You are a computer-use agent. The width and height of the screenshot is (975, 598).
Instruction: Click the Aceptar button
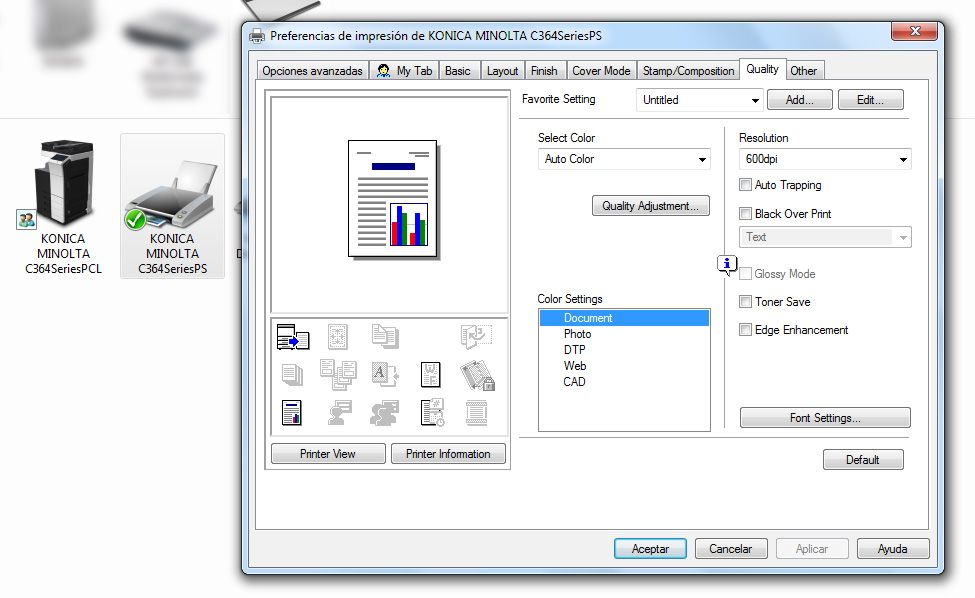(650, 549)
